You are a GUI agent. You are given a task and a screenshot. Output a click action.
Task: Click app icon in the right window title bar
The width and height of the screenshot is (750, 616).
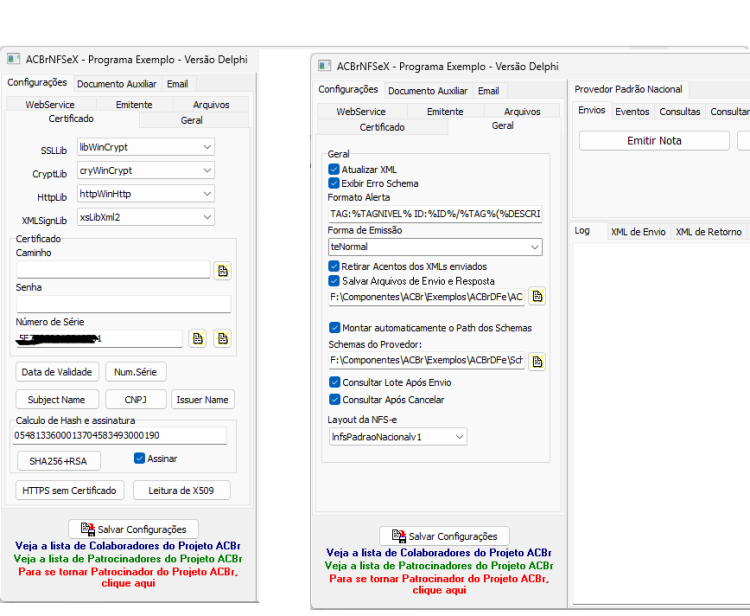pos(324,66)
